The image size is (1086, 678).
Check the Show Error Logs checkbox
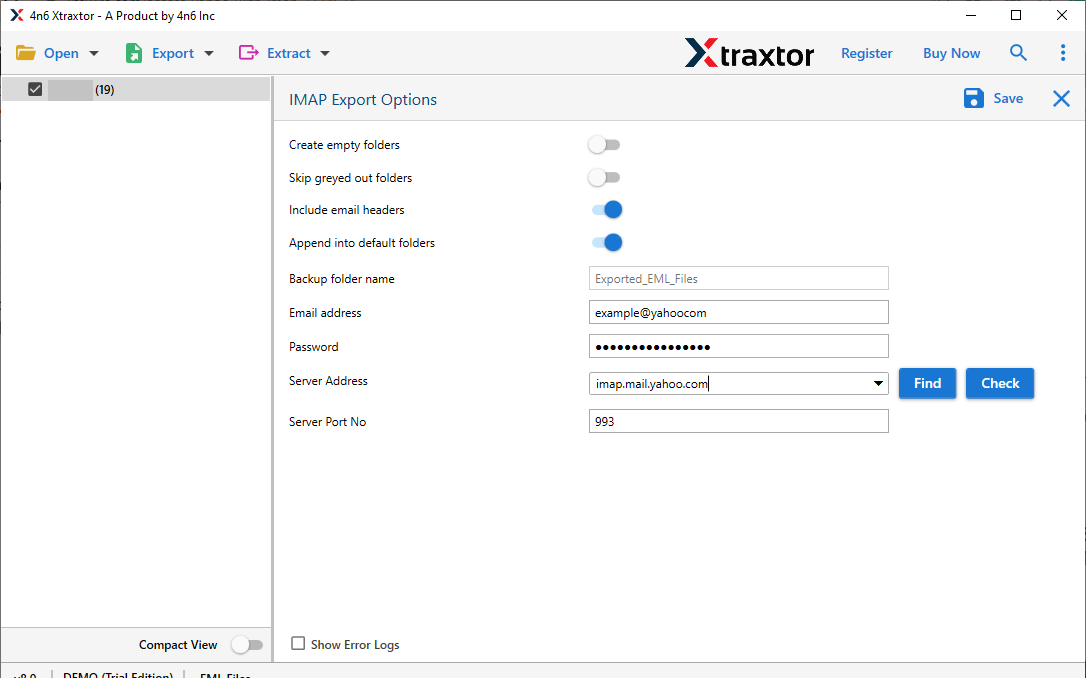pyautogui.click(x=298, y=643)
